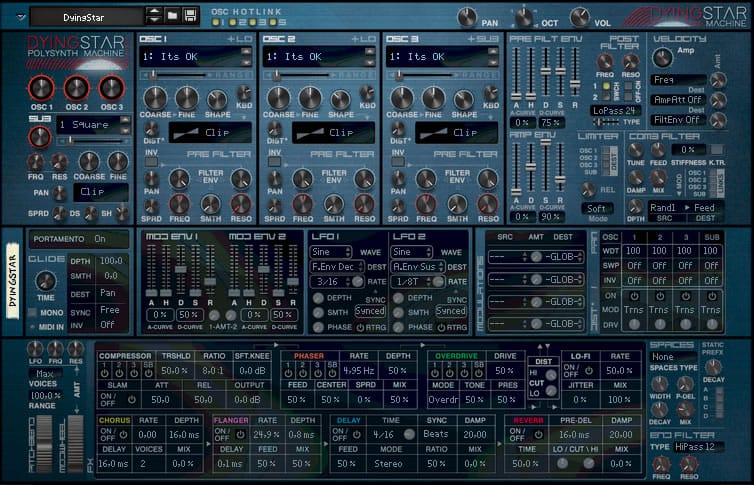Toggle OSC 1 INV button
Image resolution: width=754 pixels, height=485 pixels.
click(x=151, y=162)
